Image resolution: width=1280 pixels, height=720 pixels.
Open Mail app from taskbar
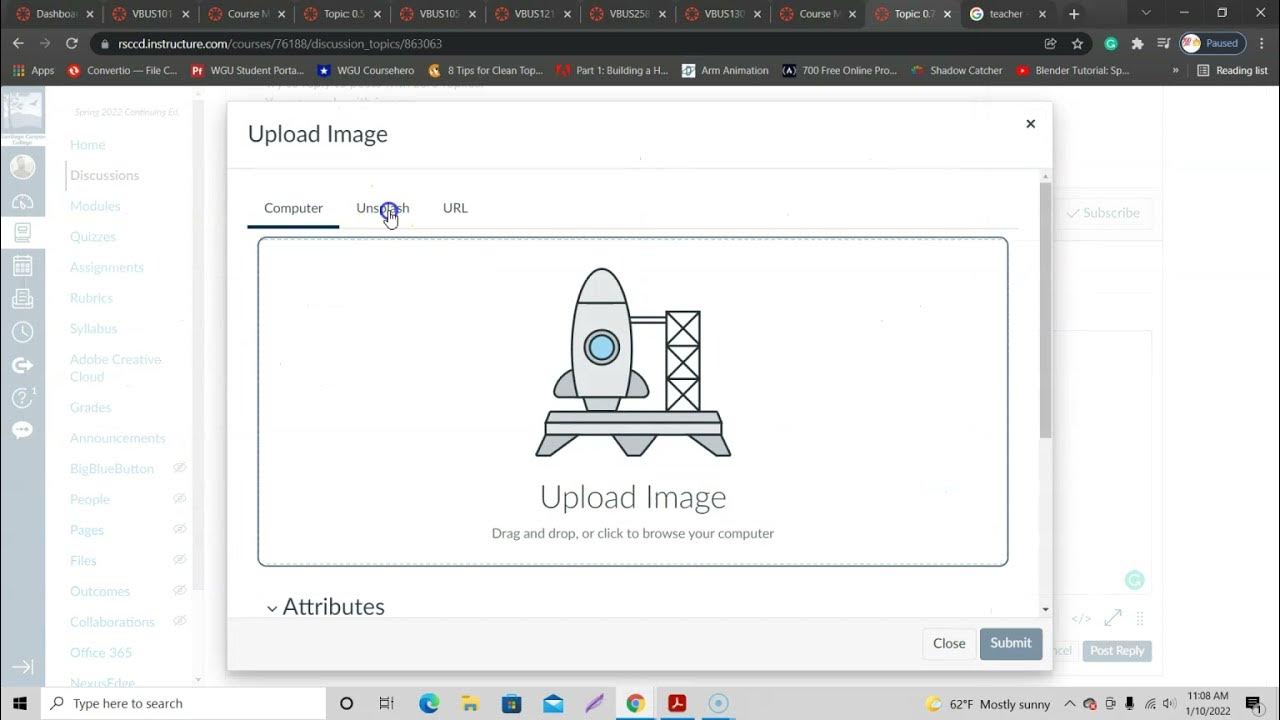pyautogui.click(x=553, y=703)
